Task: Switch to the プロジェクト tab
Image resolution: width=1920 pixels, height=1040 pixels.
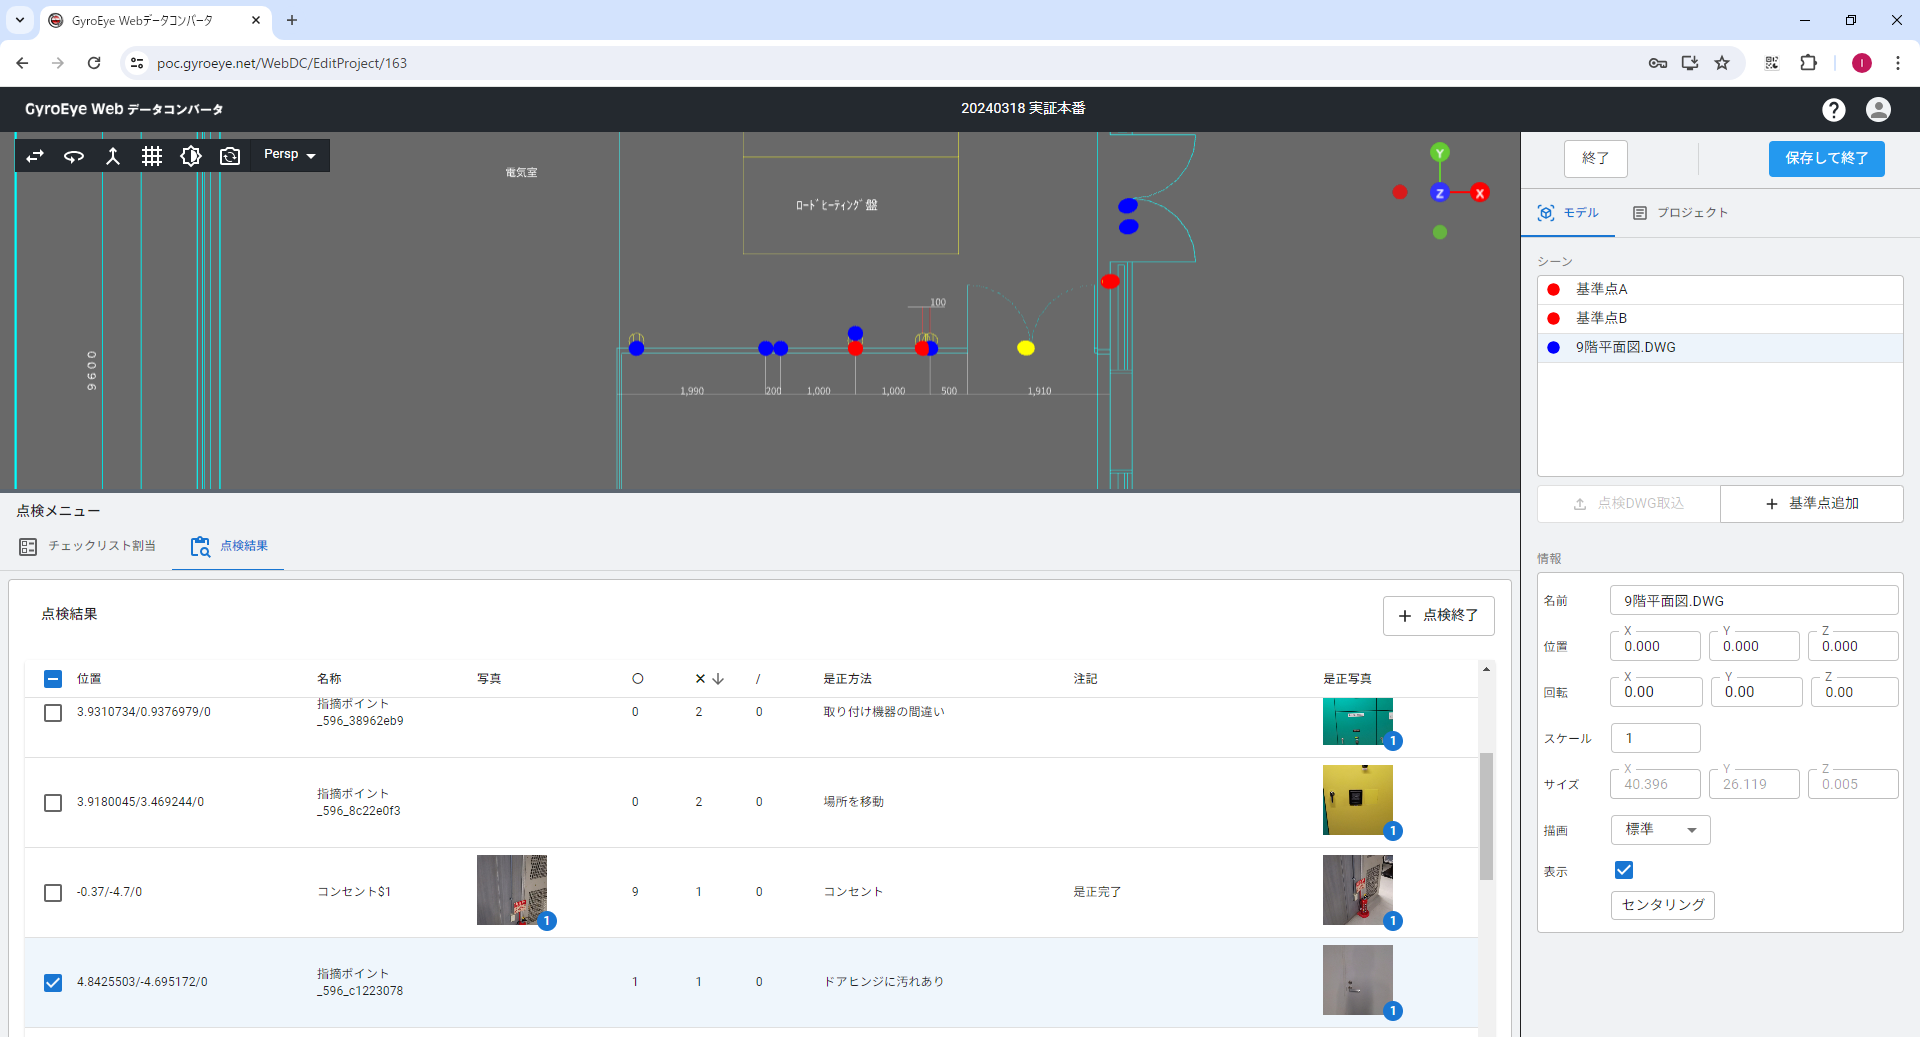Action: point(1680,213)
